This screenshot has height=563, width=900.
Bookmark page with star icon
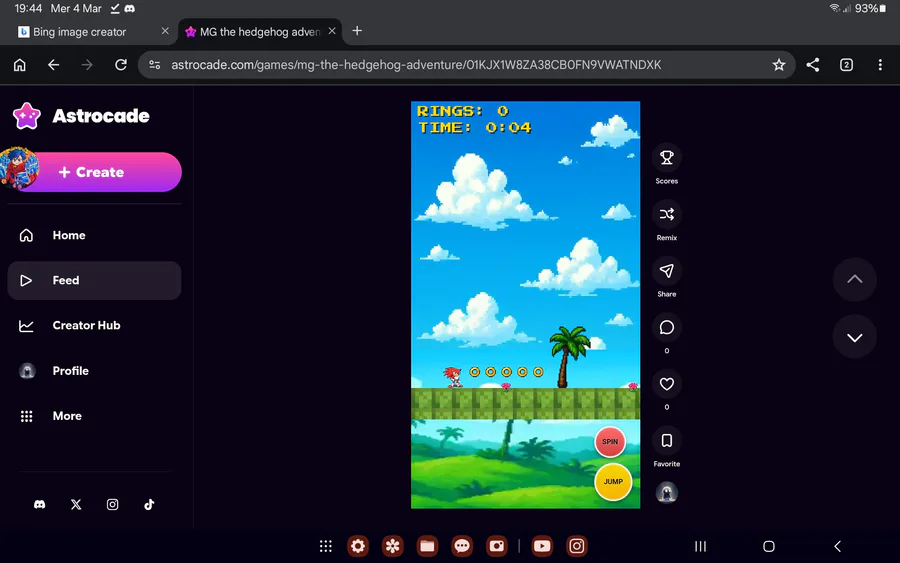point(778,65)
